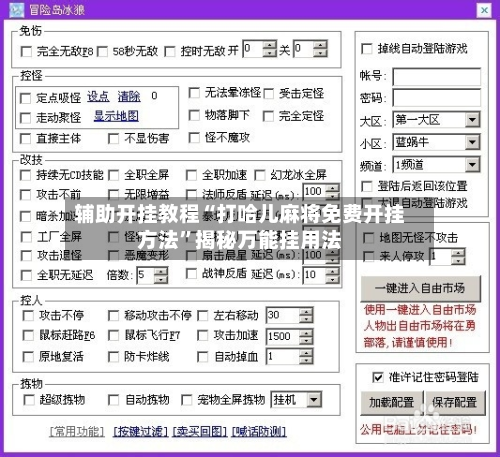Check 控时无敌 option
The height and width of the screenshot is (457, 500).
(x=170, y=52)
